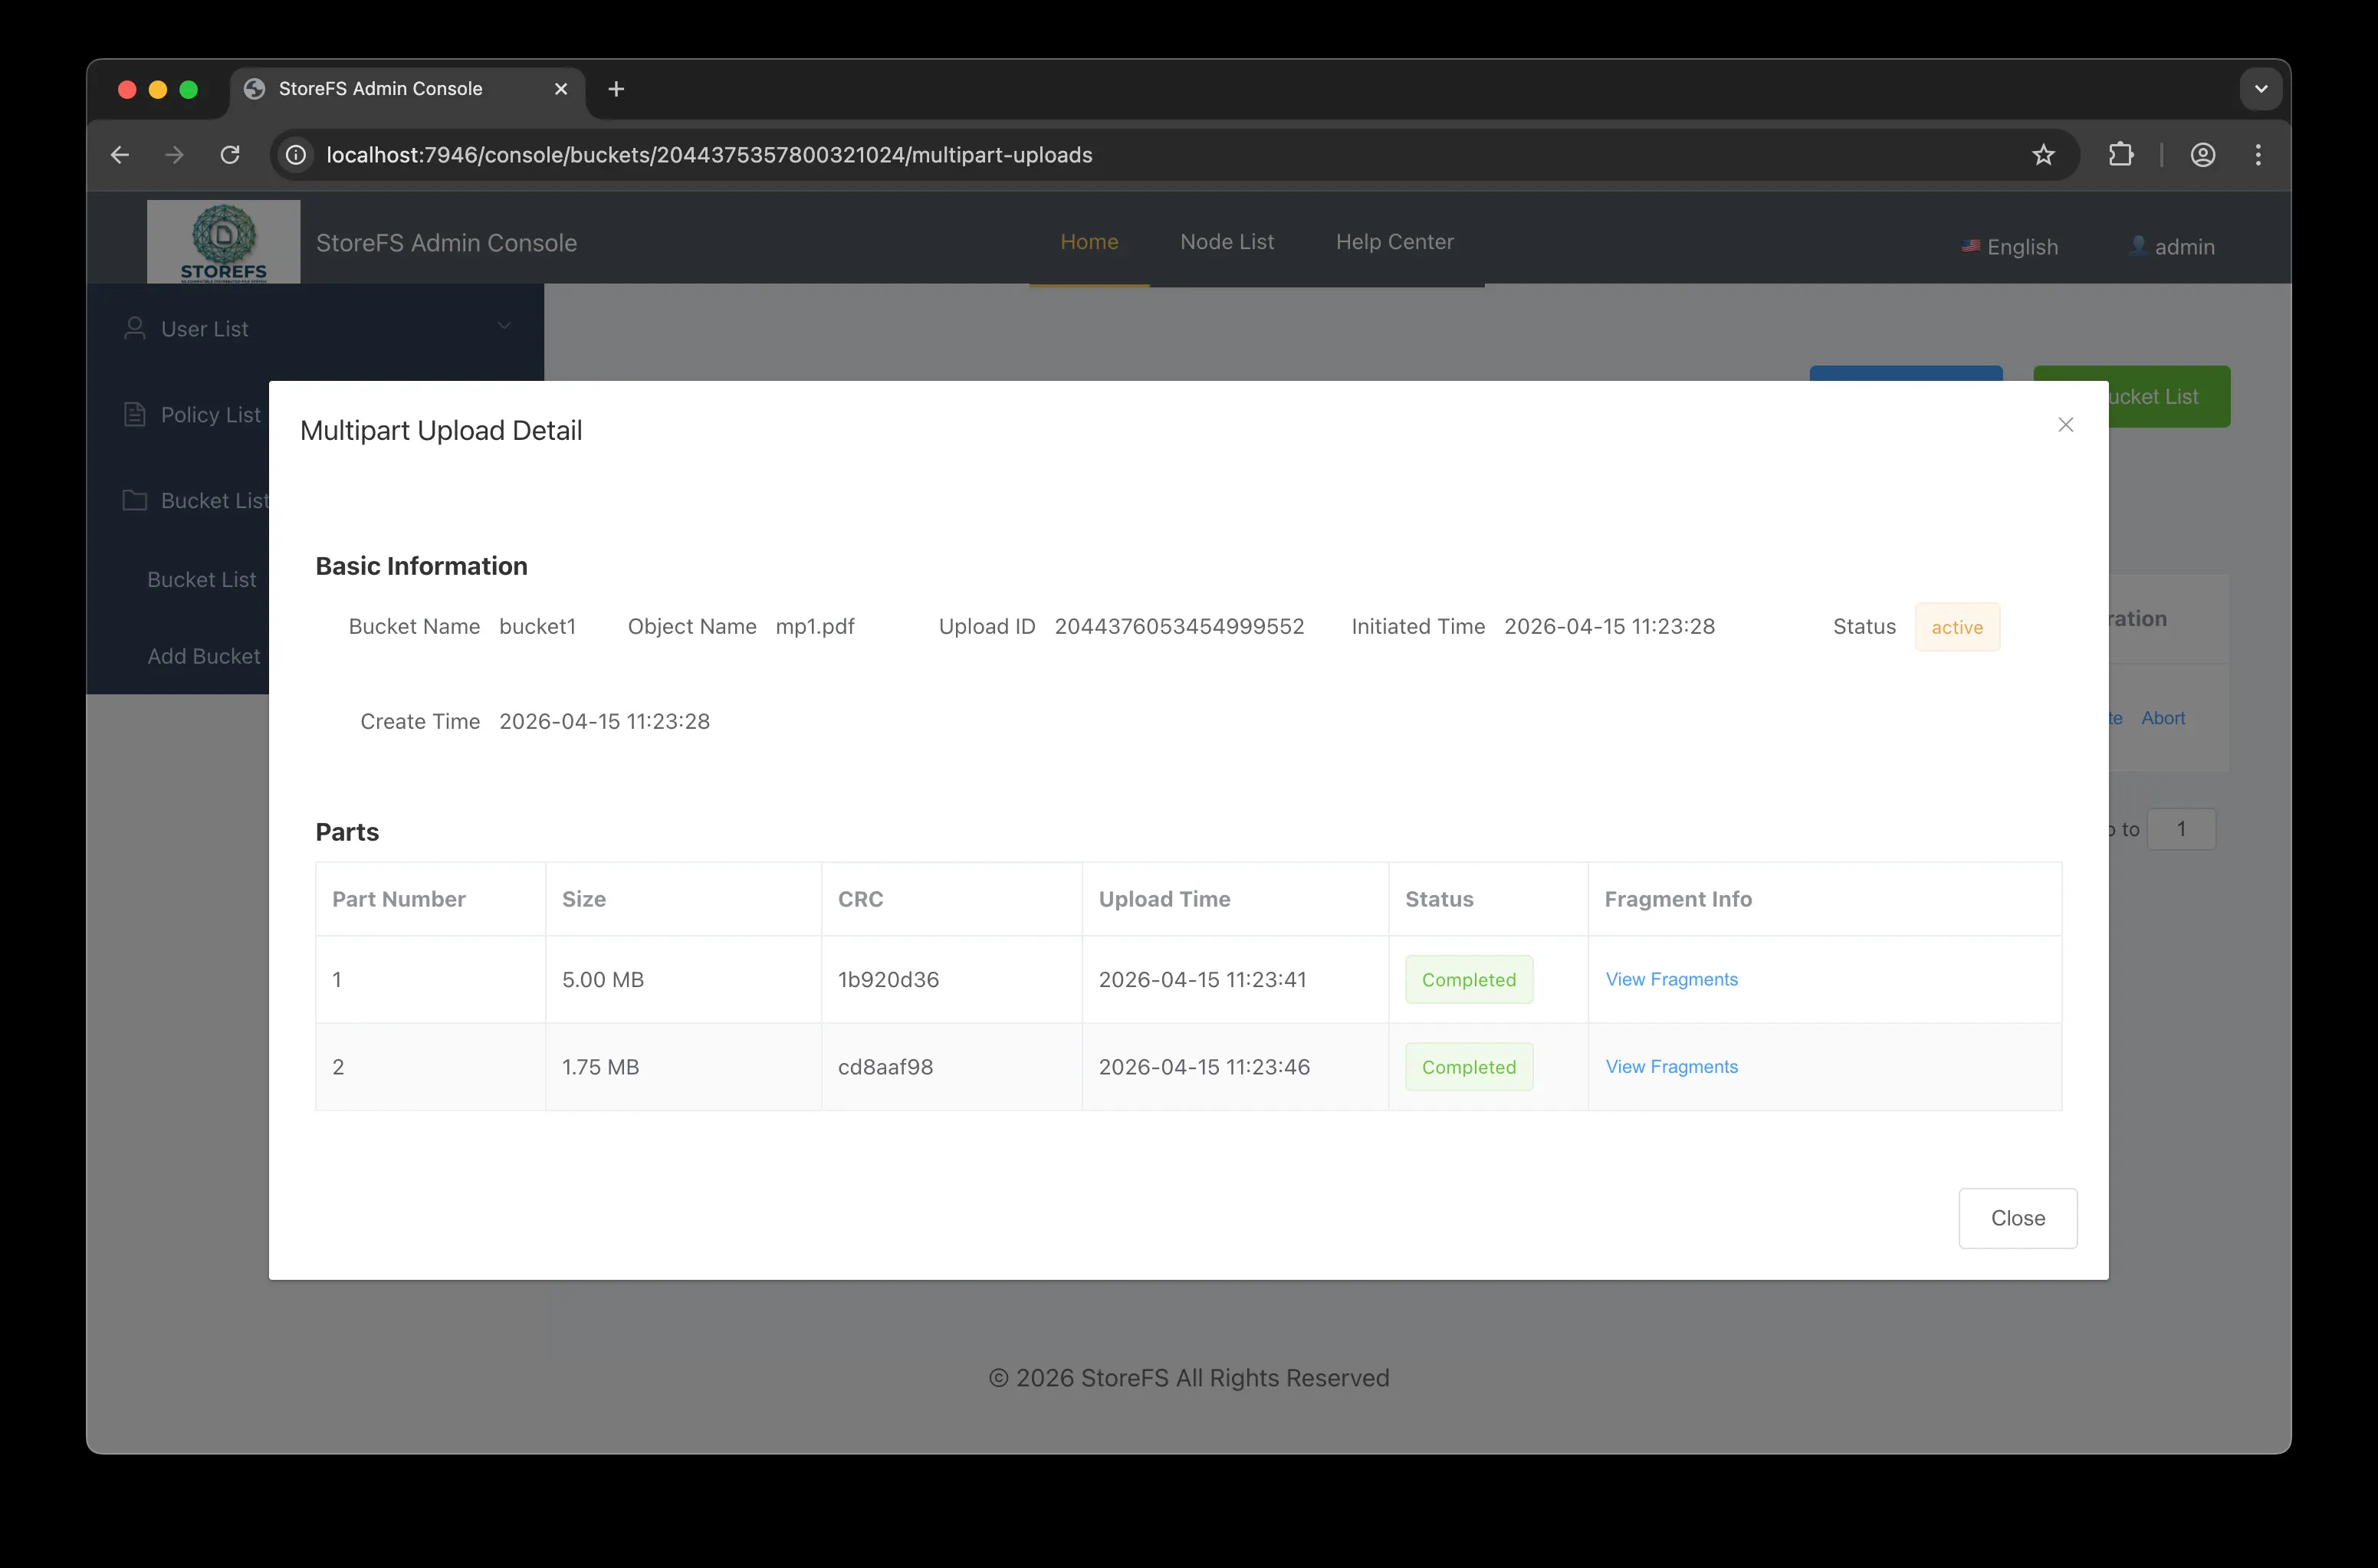
Task: Open a new browser tab with plus
Action: (616, 89)
